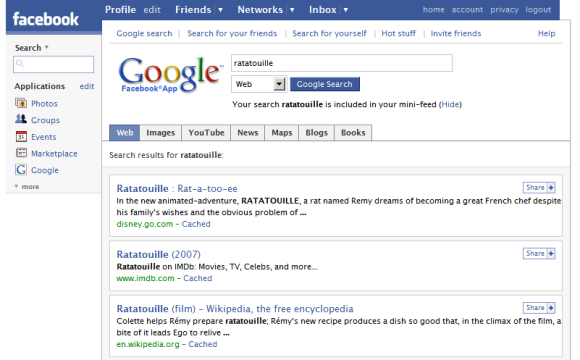Open the Friends dropdown arrow
Image resolution: width=580 pixels, height=360 pixels.
coord(220,10)
